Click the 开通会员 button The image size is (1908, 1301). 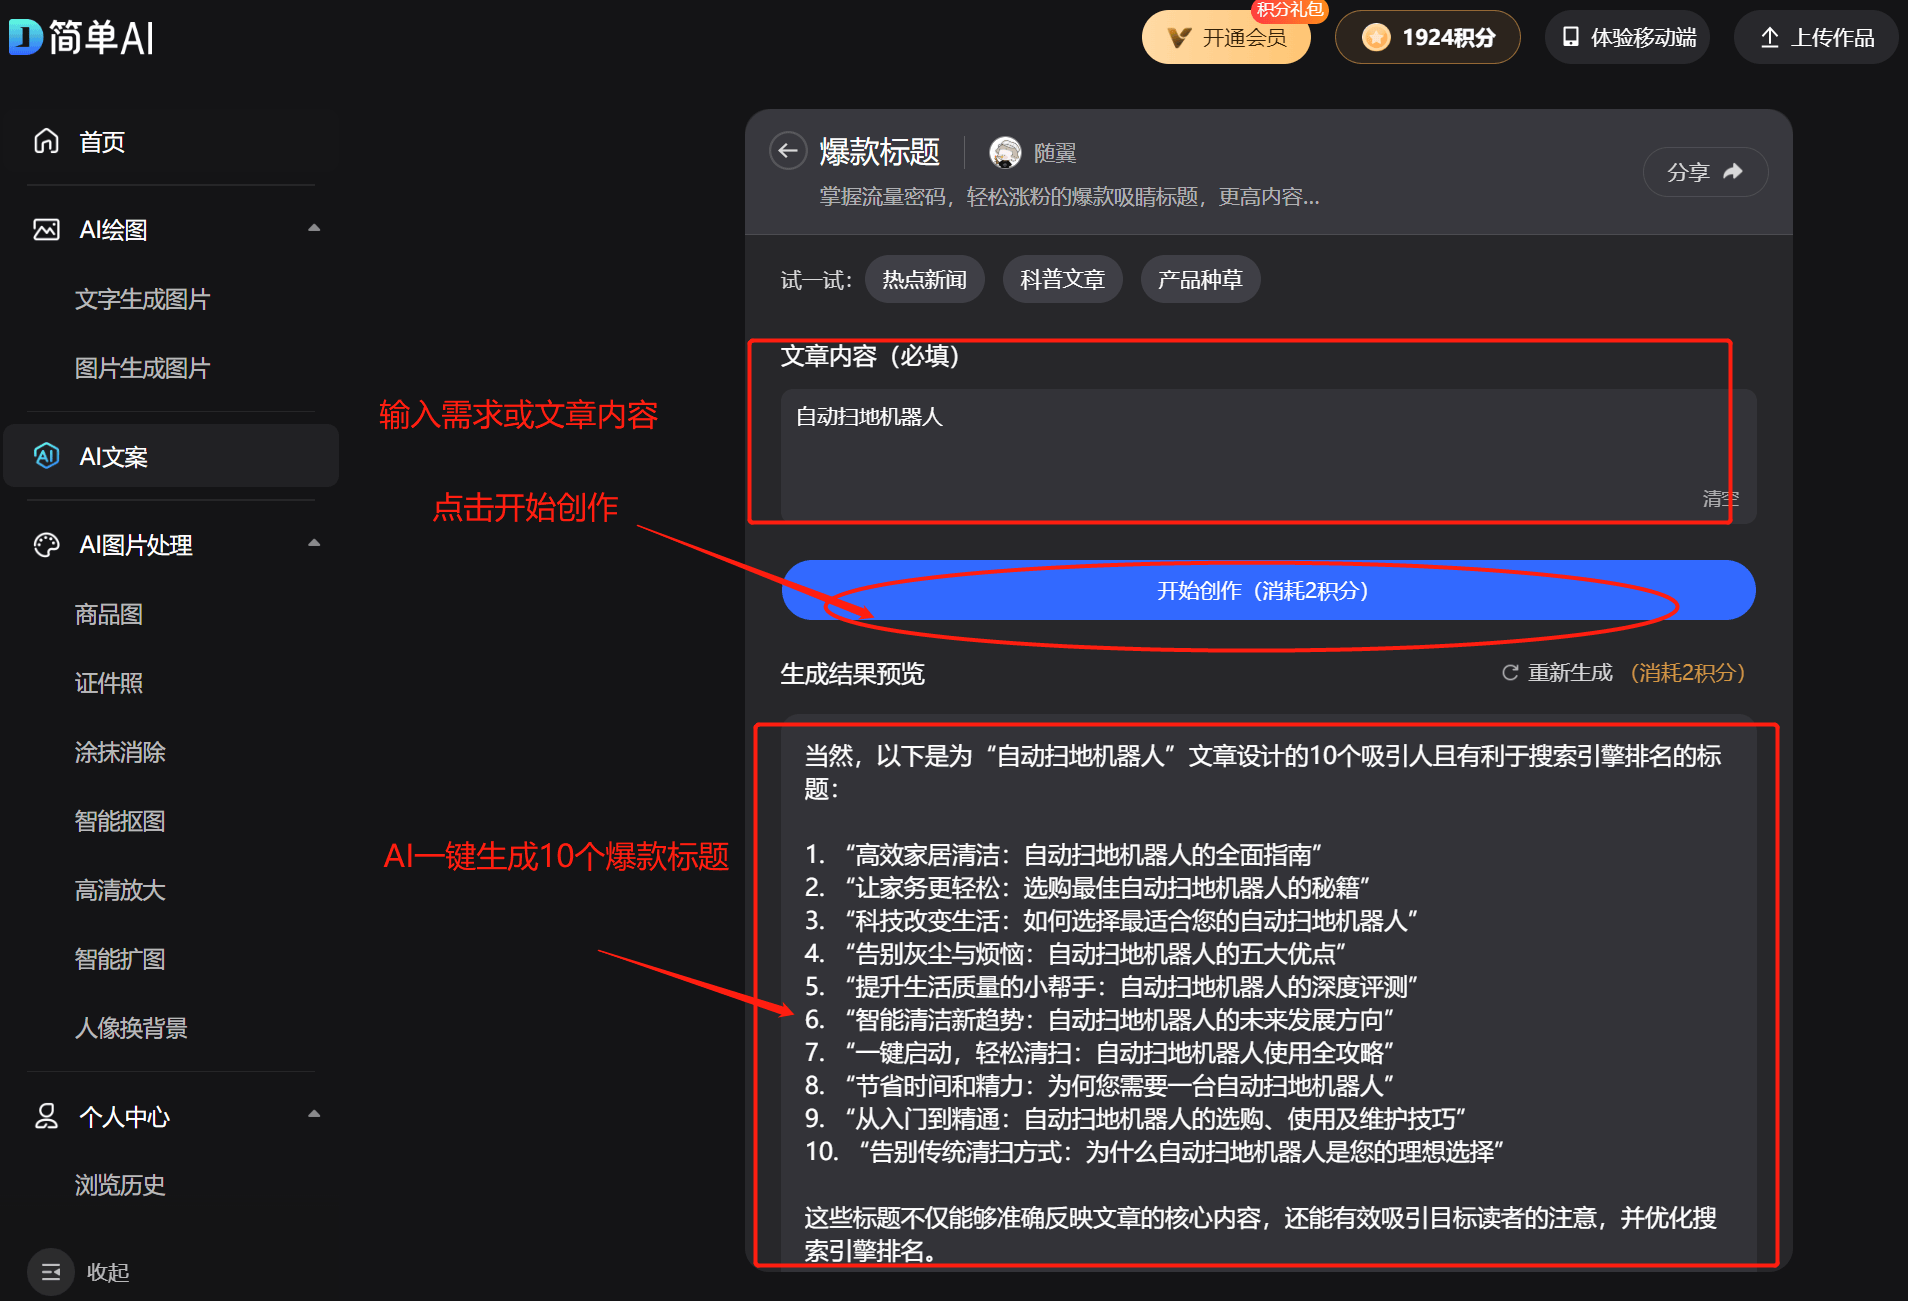click(x=1226, y=37)
